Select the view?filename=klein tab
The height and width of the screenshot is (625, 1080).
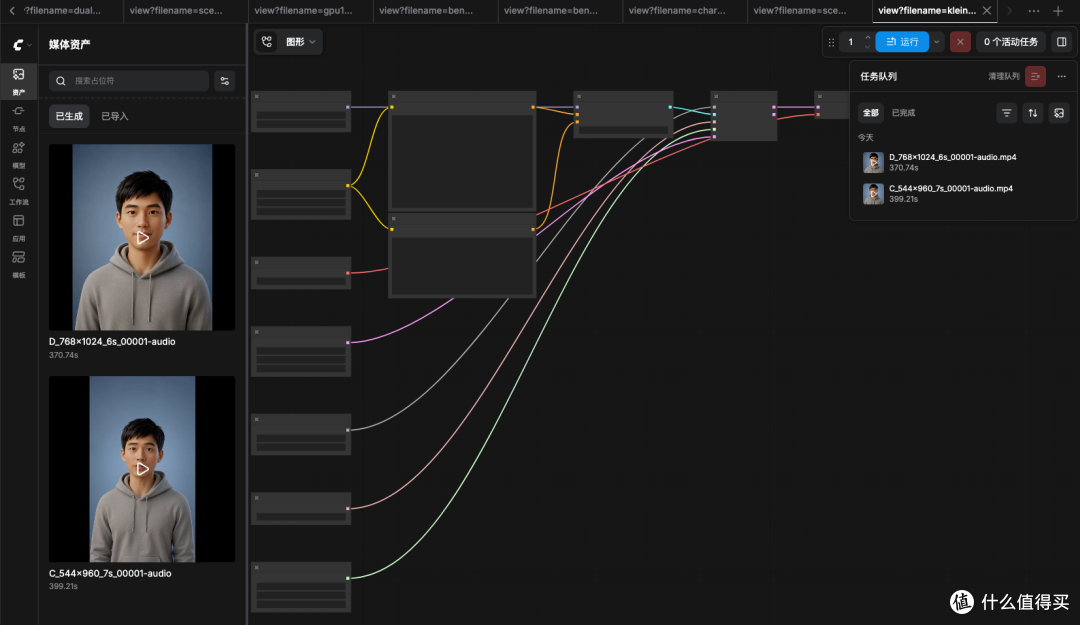926,10
